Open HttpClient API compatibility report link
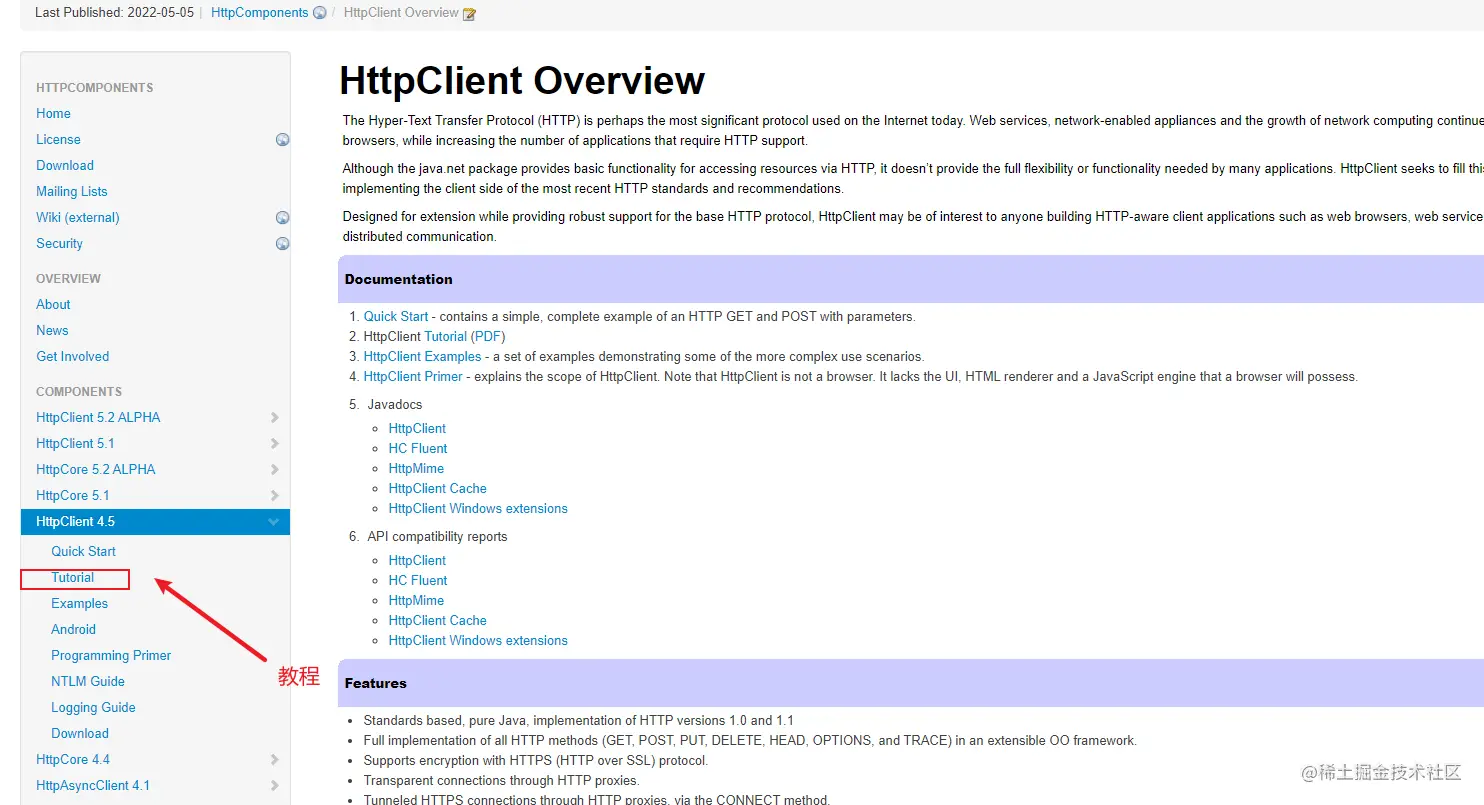The height and width of the screenshot is (805, 1484). click(417, 560)
